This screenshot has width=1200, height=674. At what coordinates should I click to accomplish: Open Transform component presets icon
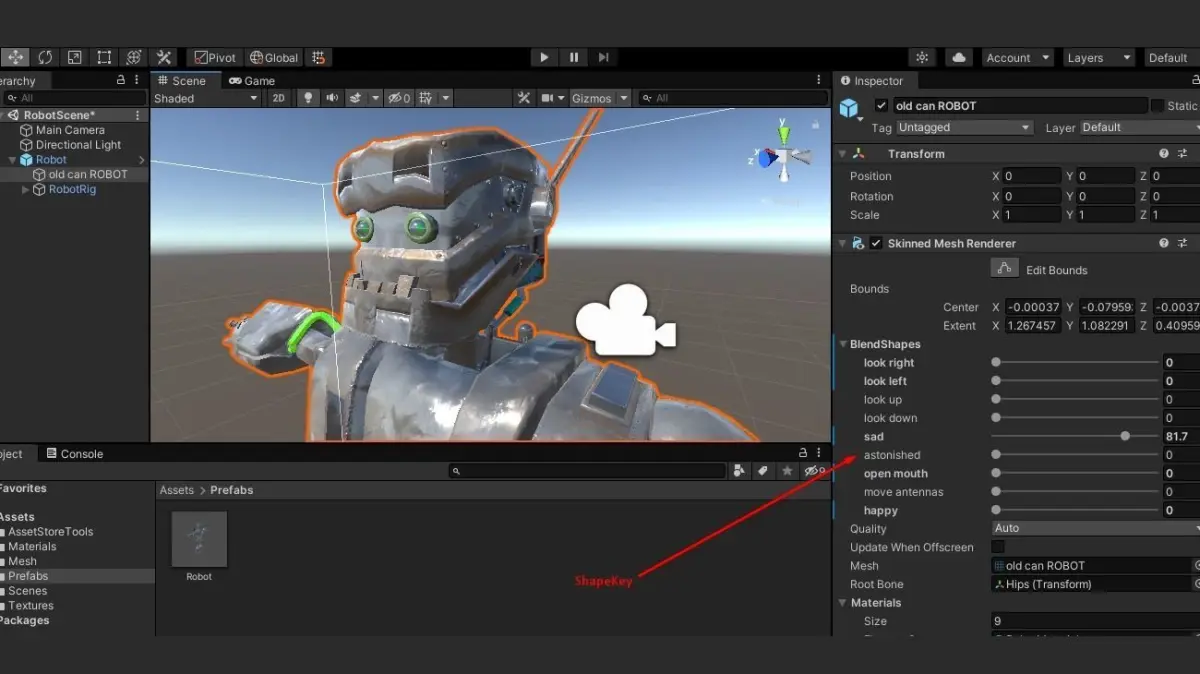(x=1182, y=154)
